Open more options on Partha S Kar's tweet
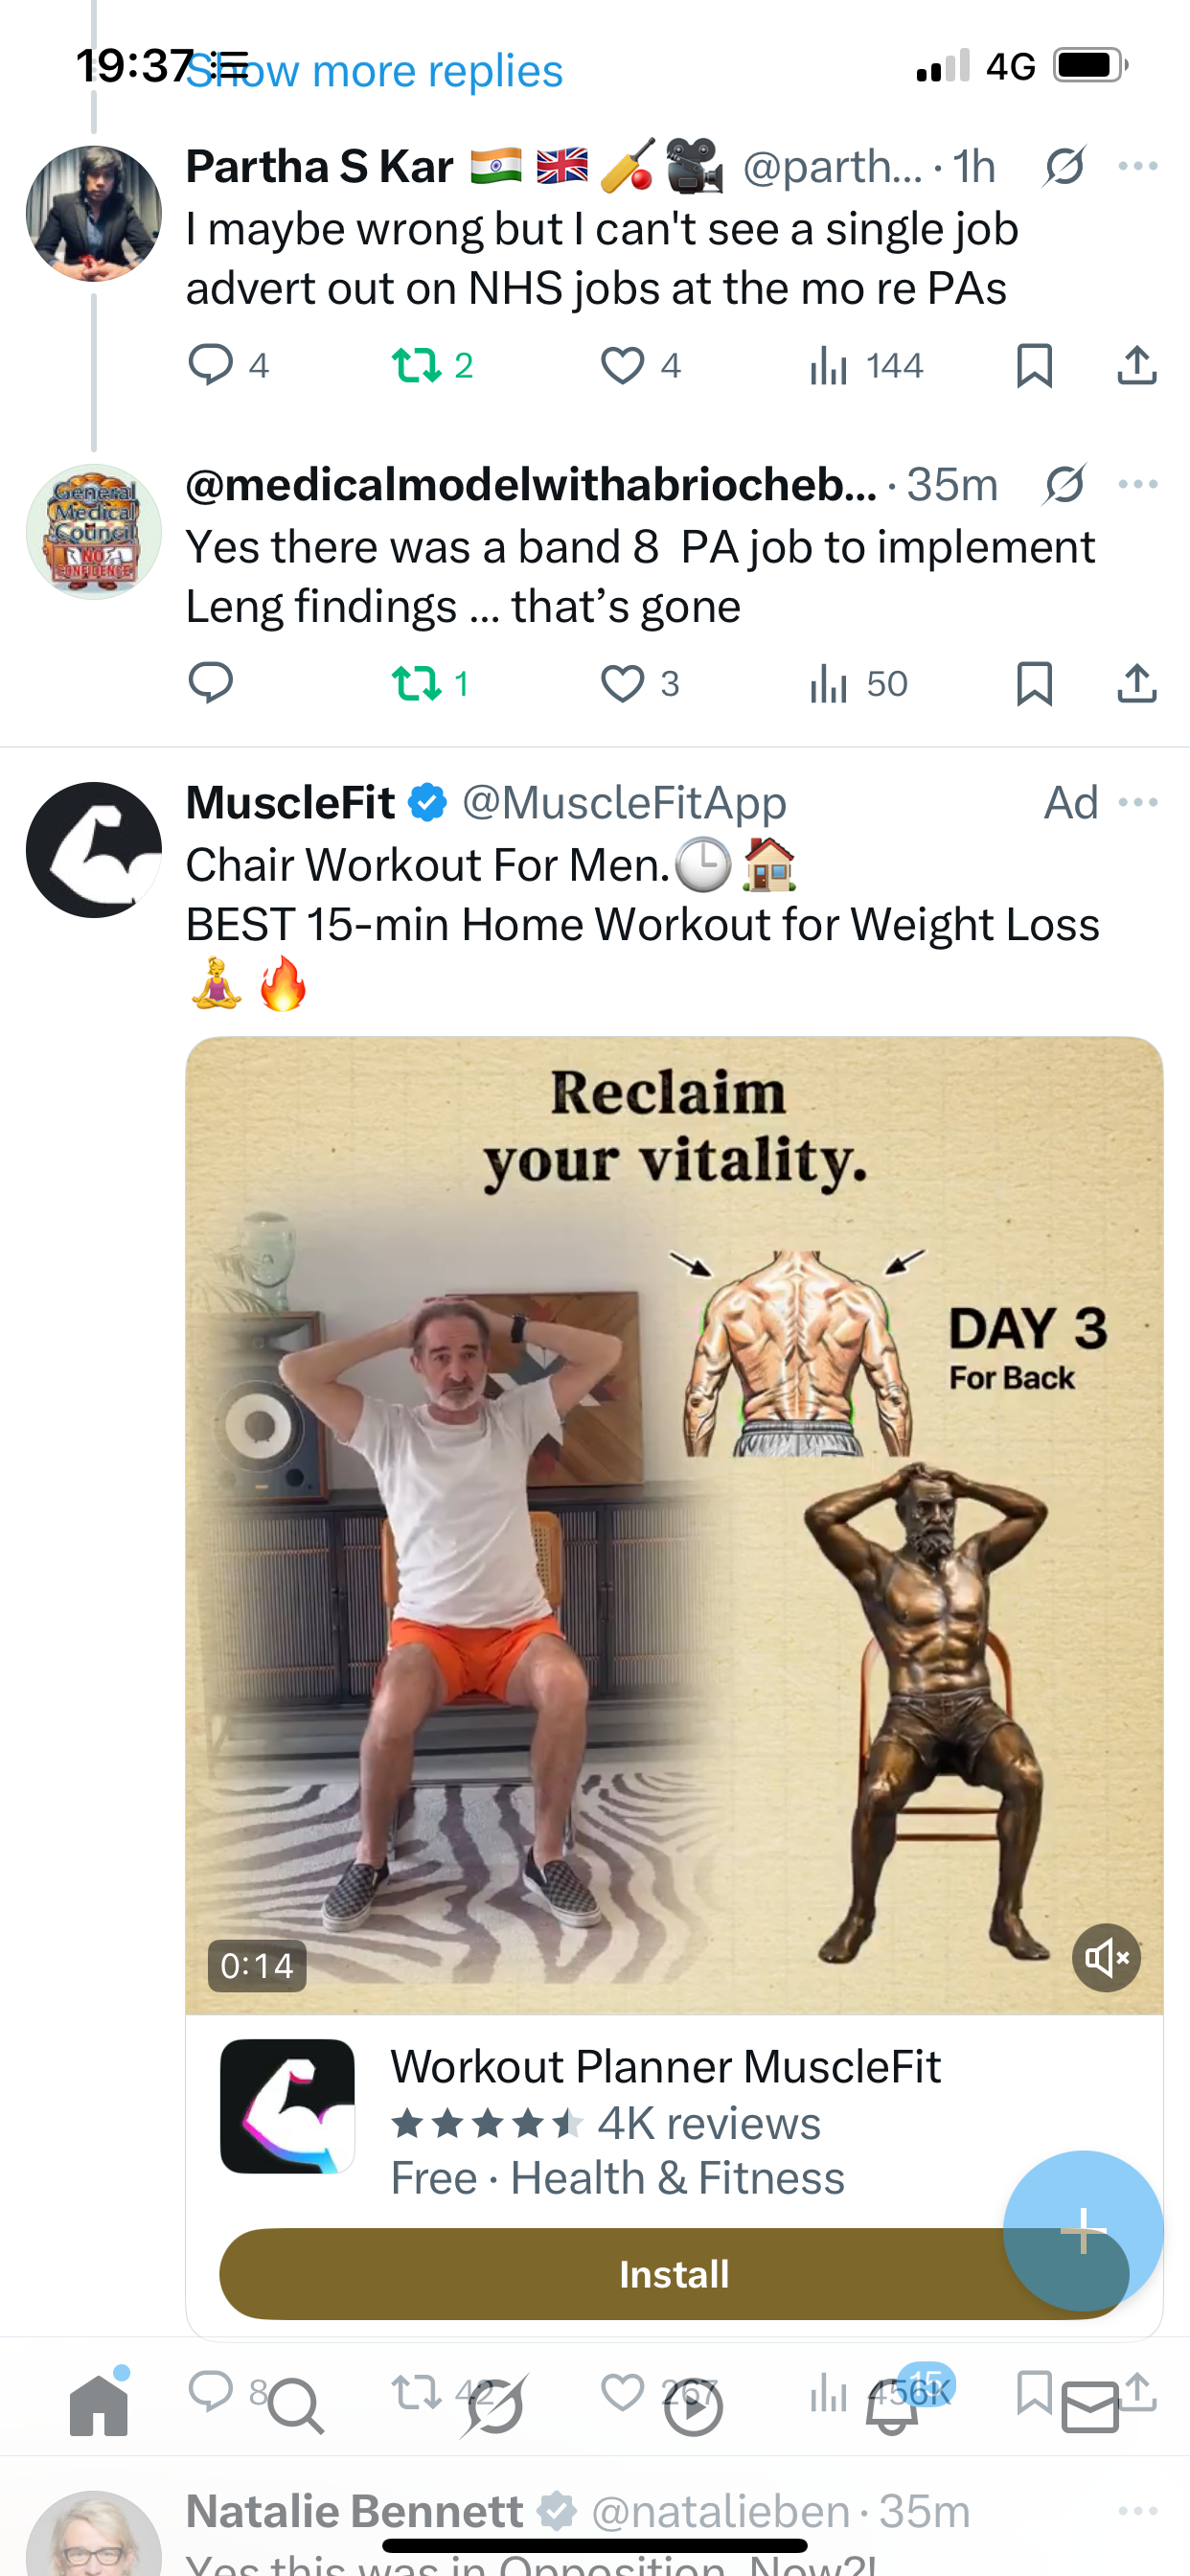Viewport: 1190px width, 2576px height. click(1138, 166)
